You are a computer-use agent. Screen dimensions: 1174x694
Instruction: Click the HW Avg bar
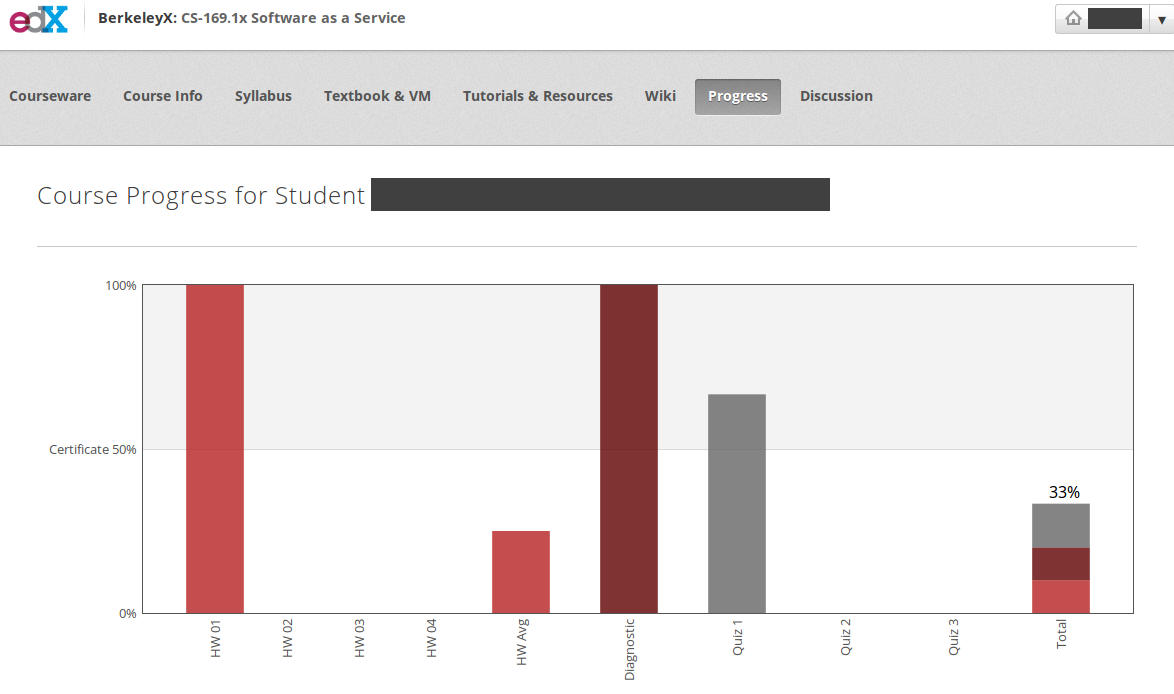(520, 570)
